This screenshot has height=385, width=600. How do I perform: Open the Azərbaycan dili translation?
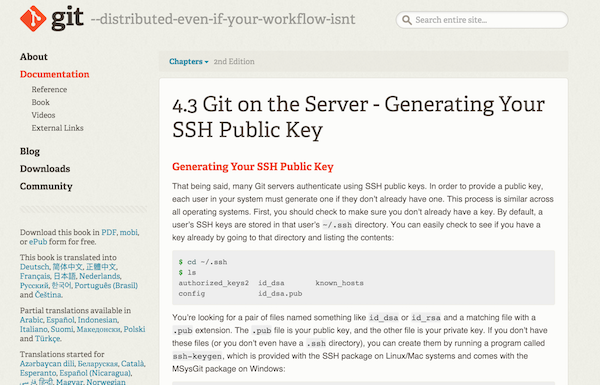[x=47, y=364]
